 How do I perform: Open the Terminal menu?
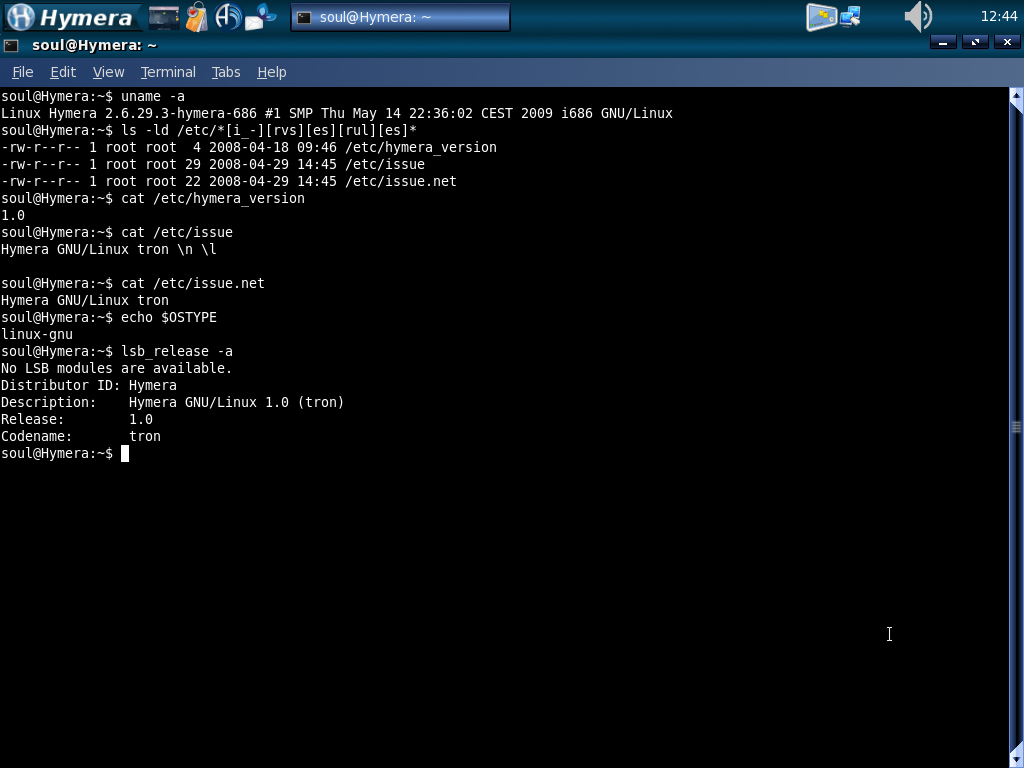pos(168,72)
